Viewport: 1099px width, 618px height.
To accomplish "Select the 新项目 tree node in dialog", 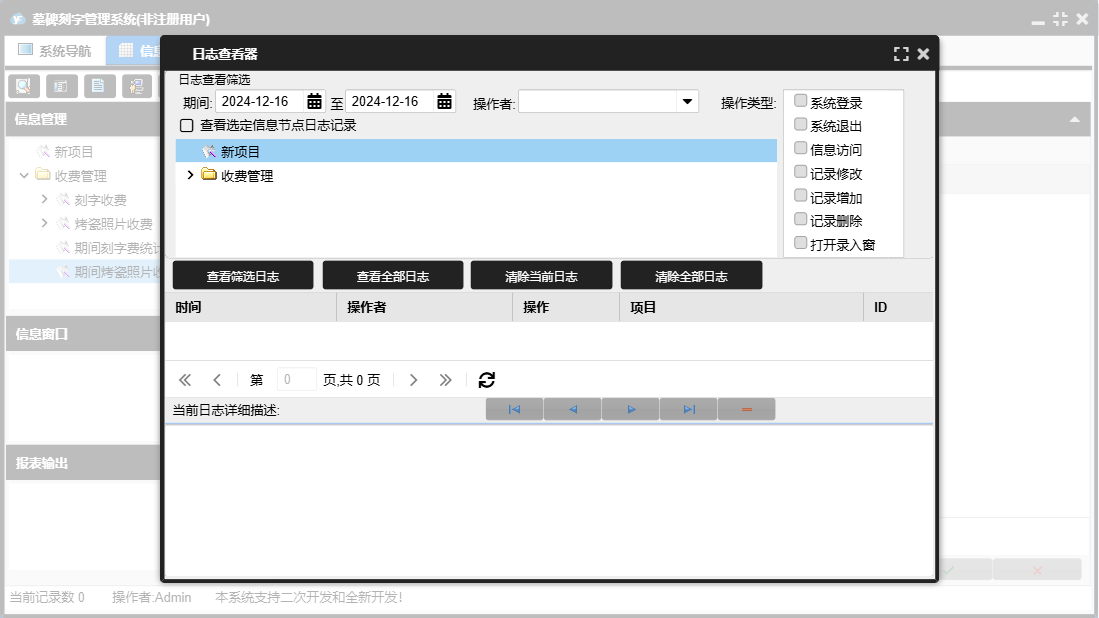I will coord(240,152).
